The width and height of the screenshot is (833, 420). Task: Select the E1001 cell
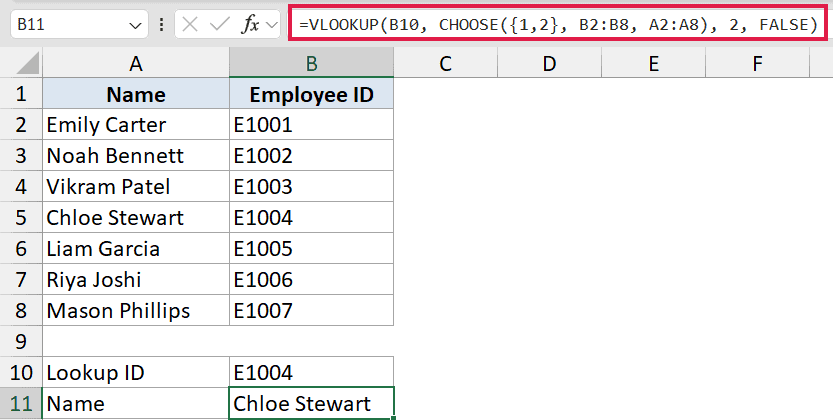pos(311,125)
